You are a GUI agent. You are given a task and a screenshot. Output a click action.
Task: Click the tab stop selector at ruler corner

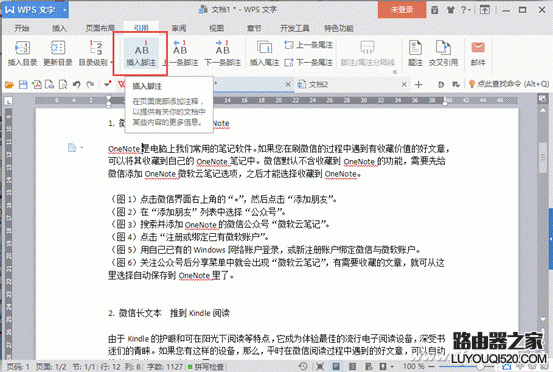pos(8,101)
